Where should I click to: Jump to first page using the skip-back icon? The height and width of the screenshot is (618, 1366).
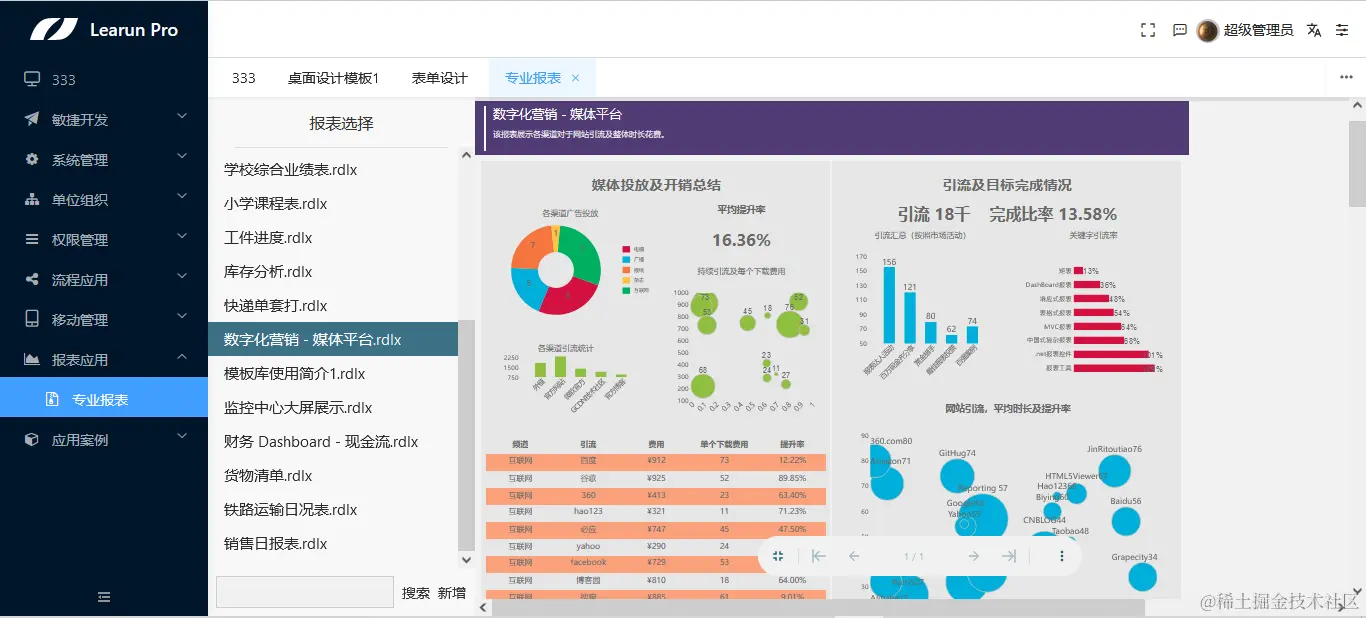coord(819,555)
